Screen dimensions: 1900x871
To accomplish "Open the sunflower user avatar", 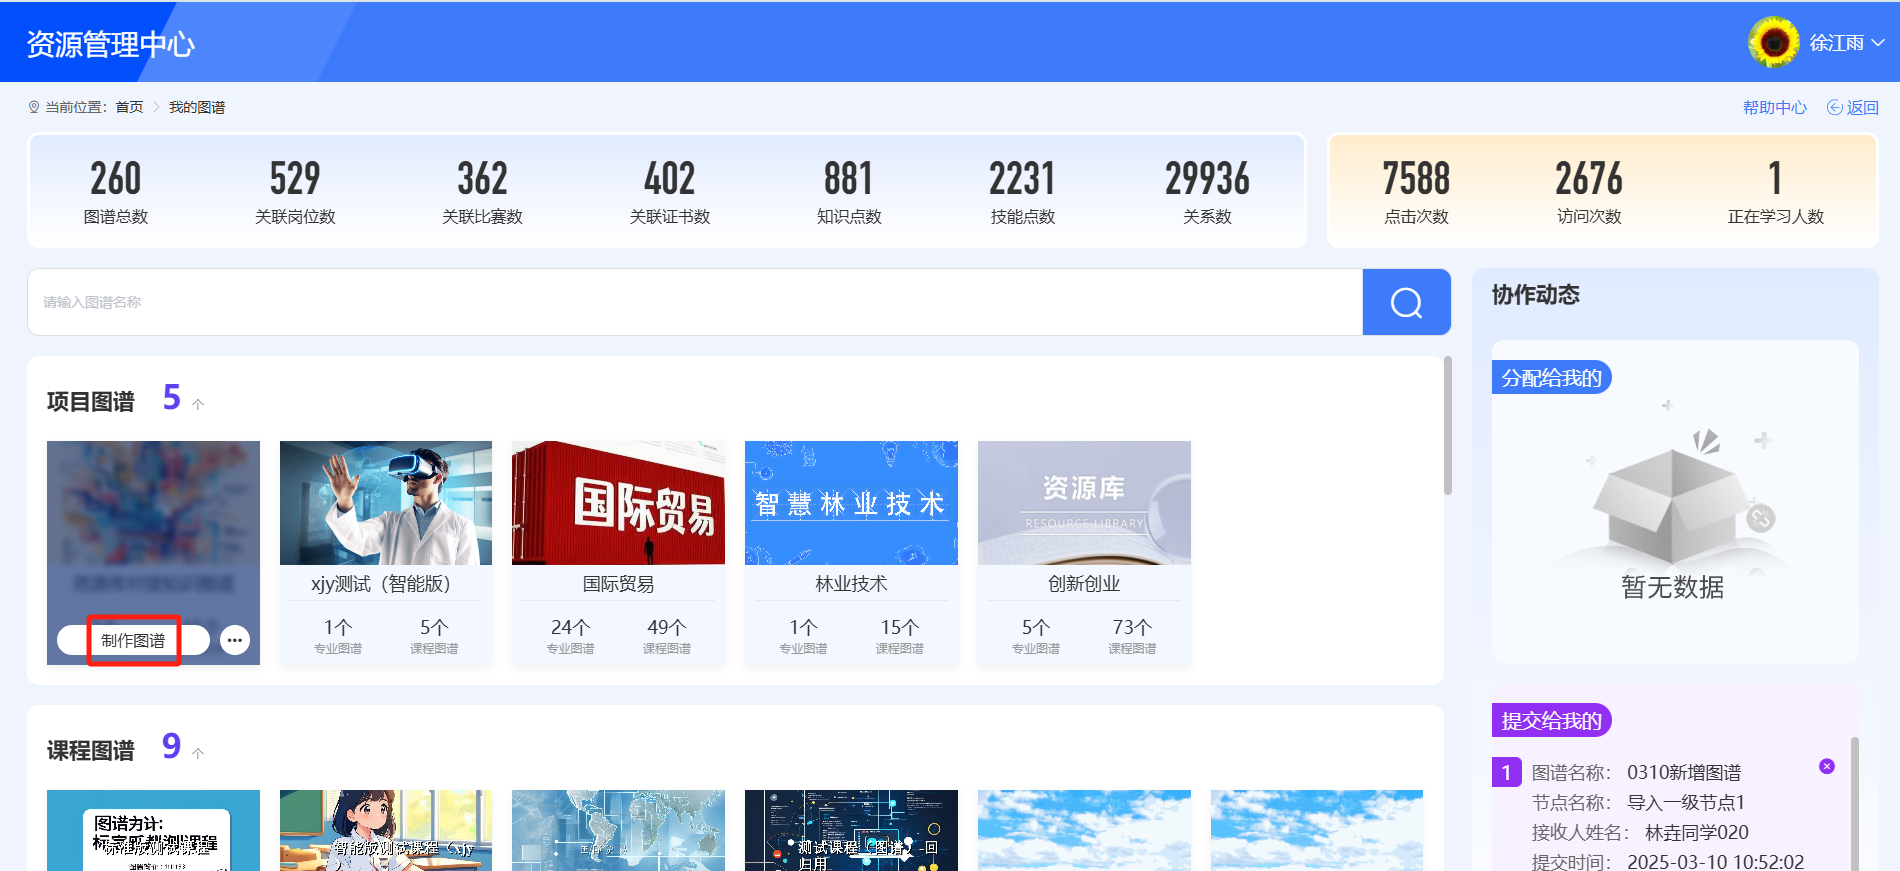I will point(1774,42).
